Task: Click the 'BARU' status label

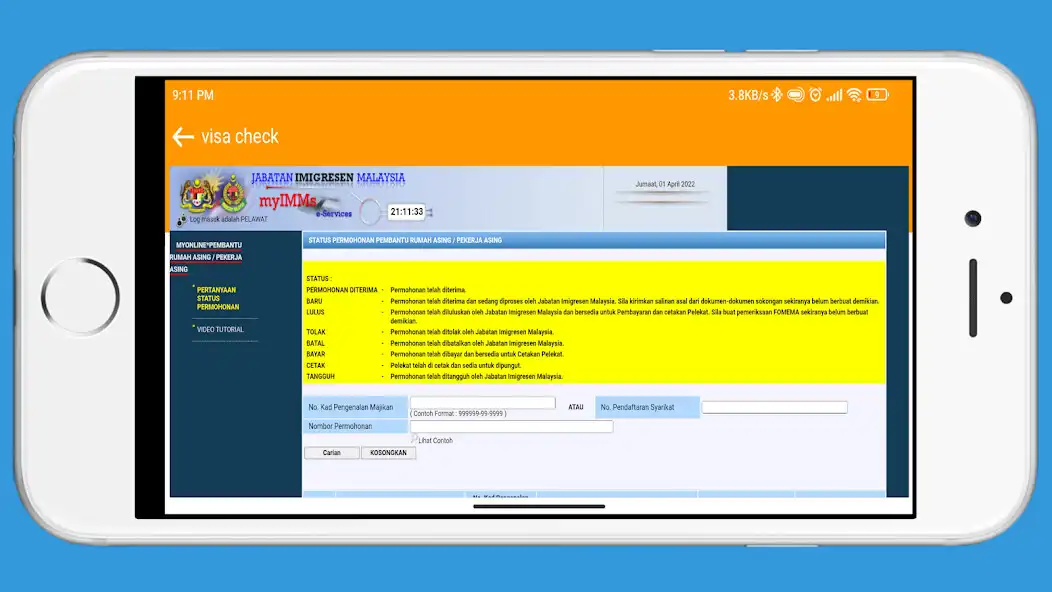Action: (314, 301)
